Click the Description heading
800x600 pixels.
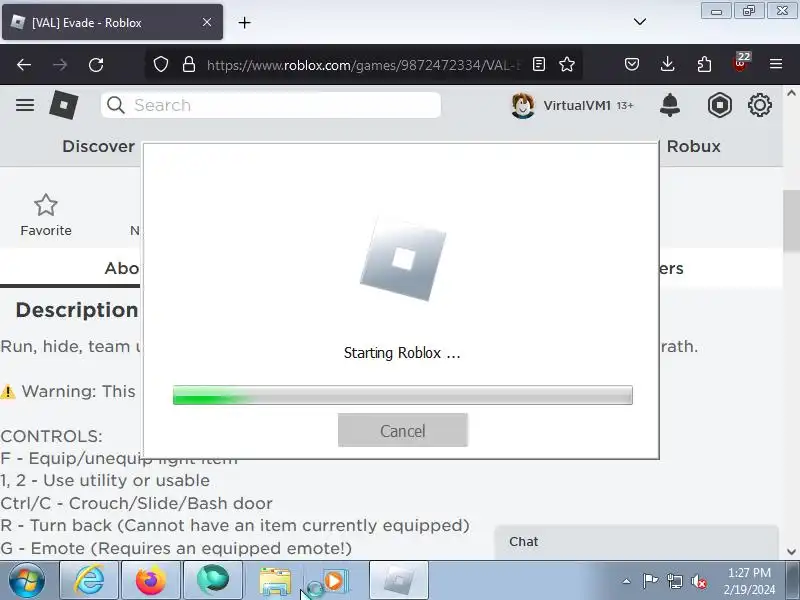[x=77, y=310]
